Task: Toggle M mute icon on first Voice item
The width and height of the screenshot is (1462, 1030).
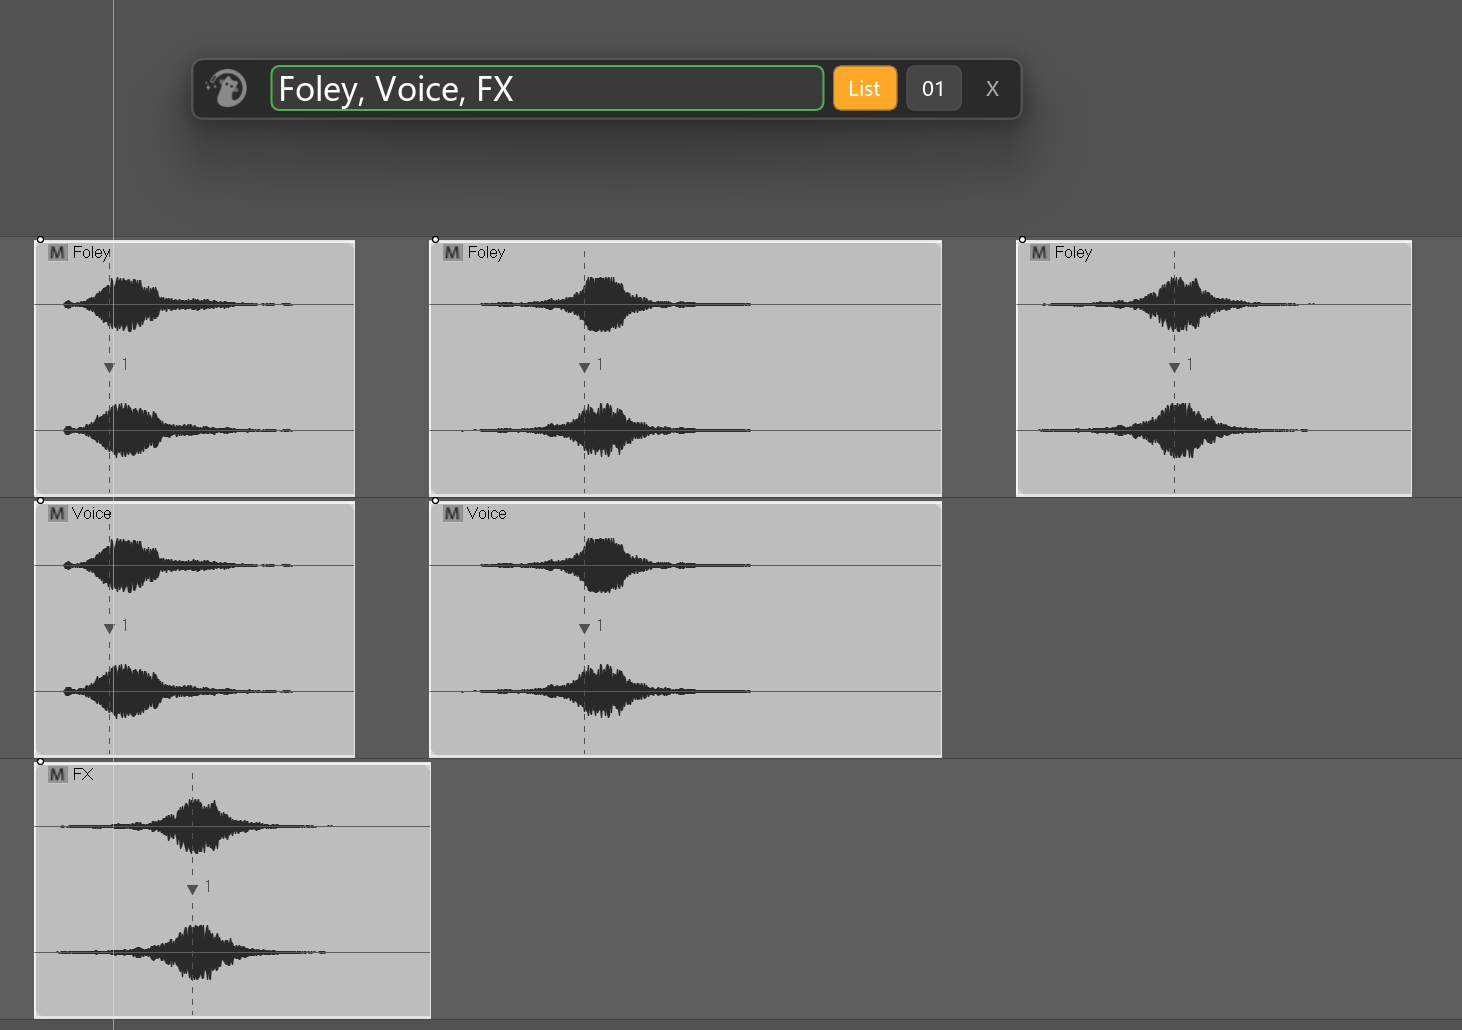Action: (57, 513)
